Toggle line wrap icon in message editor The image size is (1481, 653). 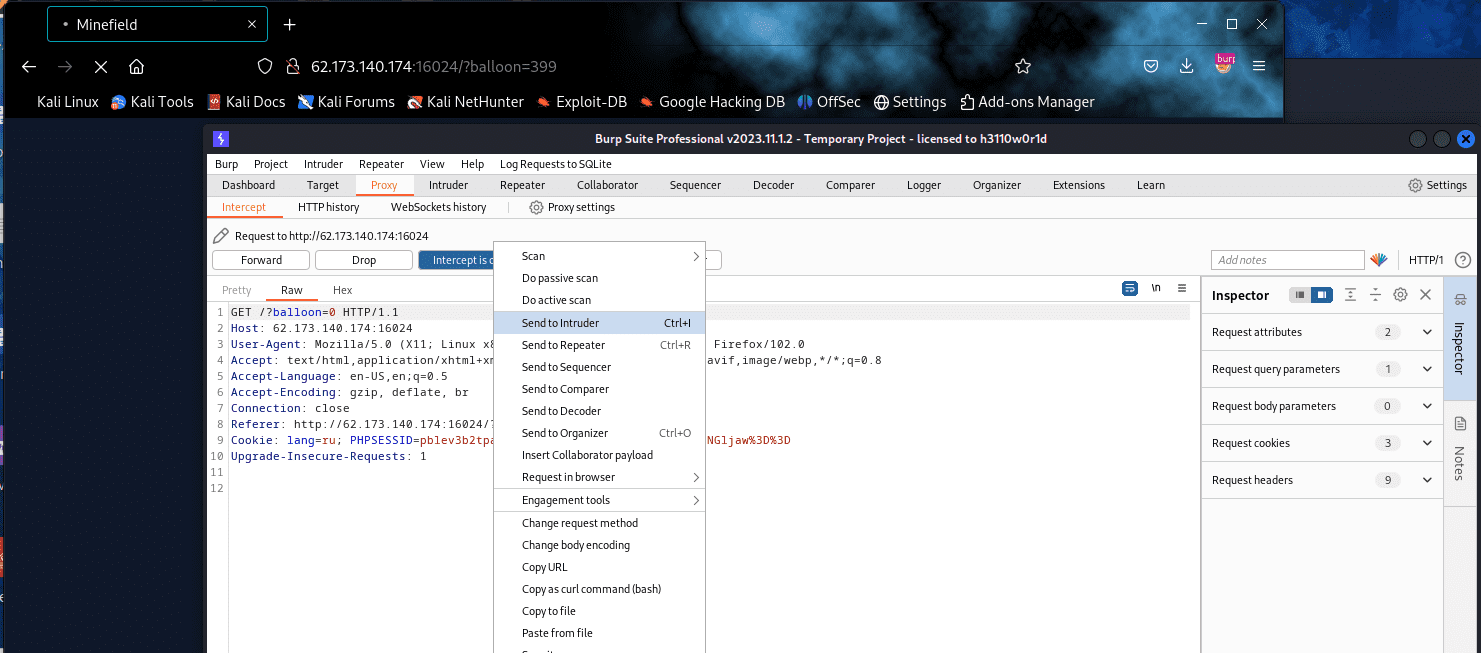coord(1130,288)
